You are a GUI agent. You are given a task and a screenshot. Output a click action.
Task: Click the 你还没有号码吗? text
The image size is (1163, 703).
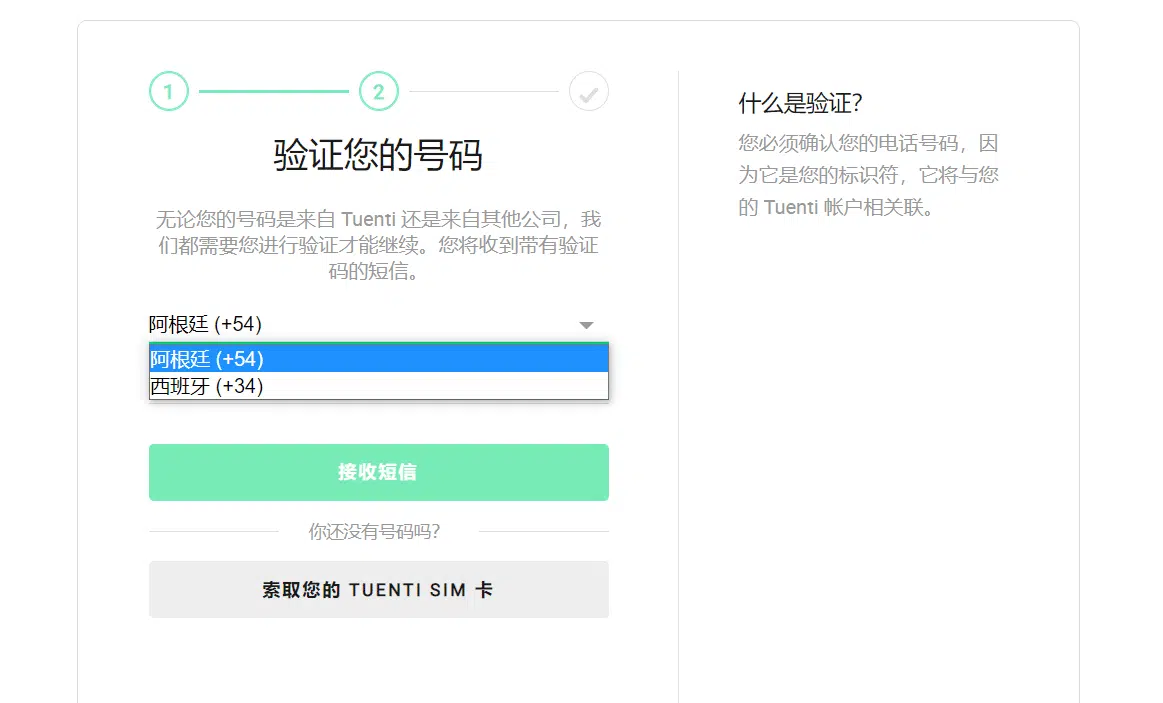coord(375,532)
